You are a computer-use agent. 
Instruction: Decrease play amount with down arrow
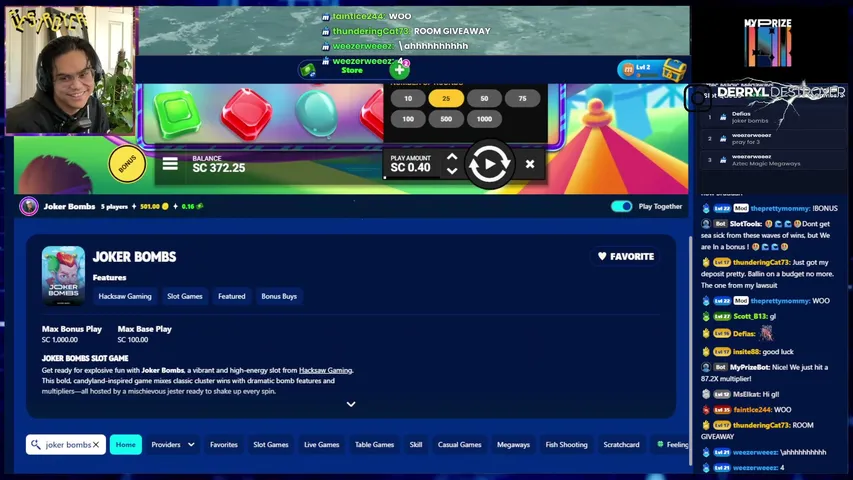[x=452, y=171]
